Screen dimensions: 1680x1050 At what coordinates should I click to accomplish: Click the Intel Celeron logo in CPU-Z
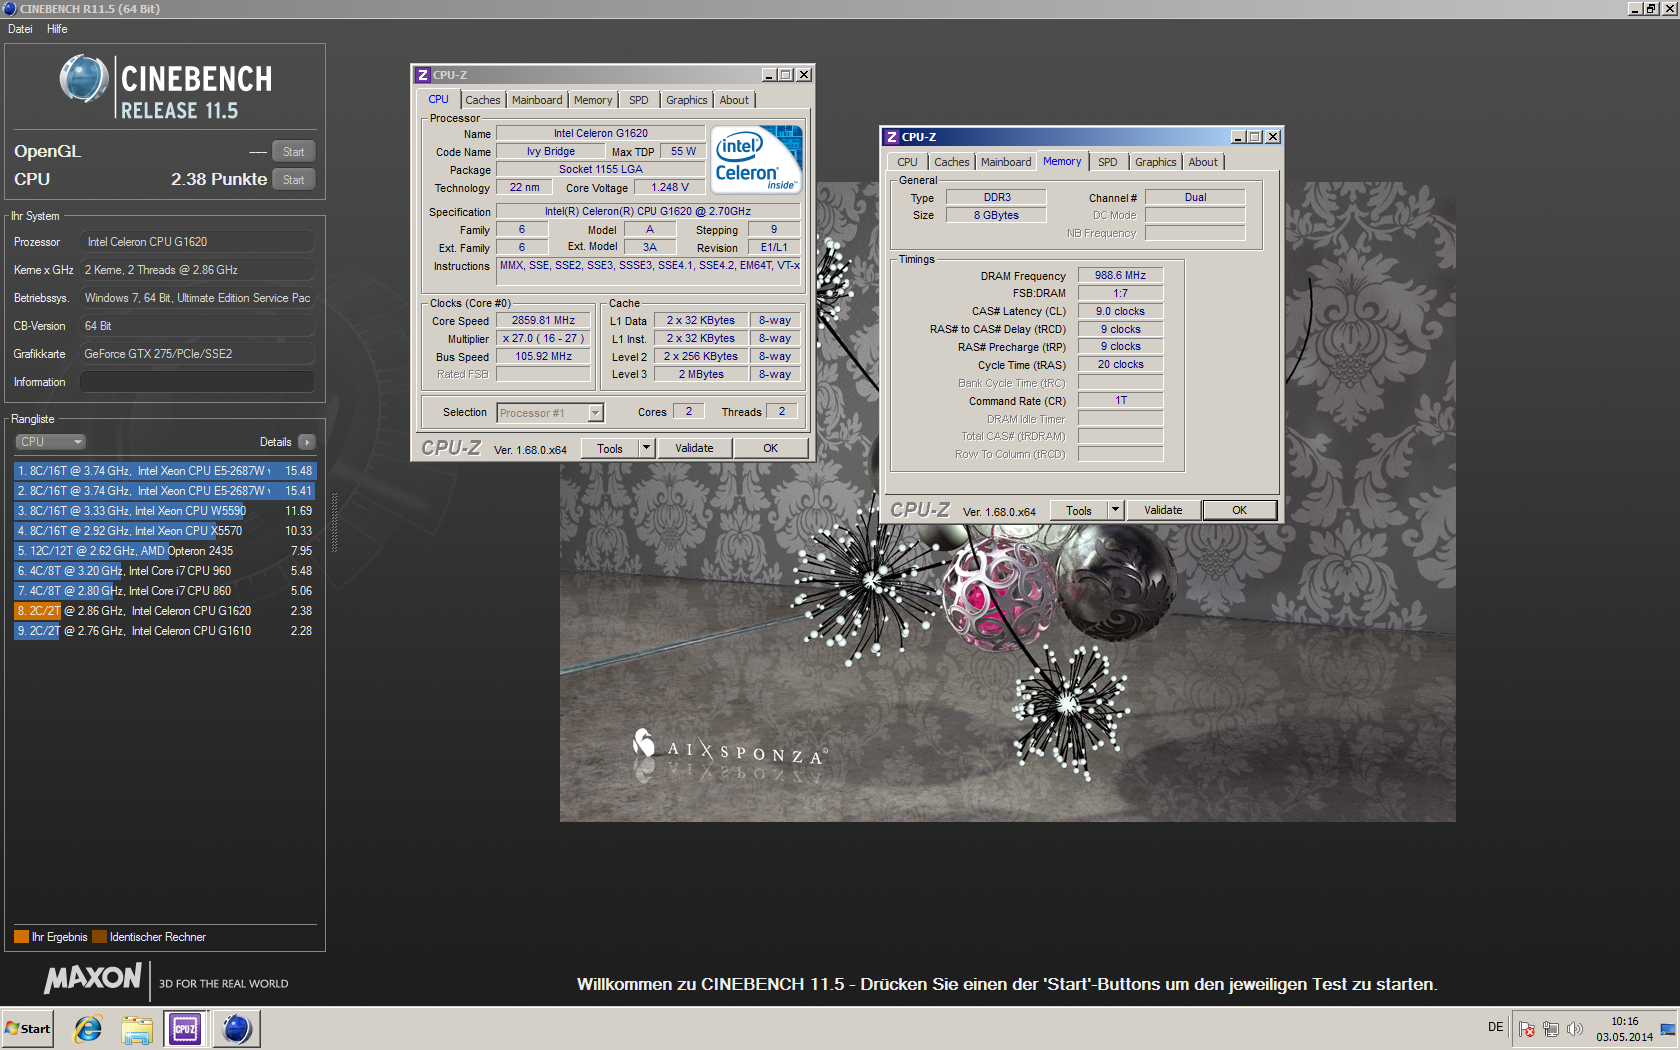click(756, 158)
